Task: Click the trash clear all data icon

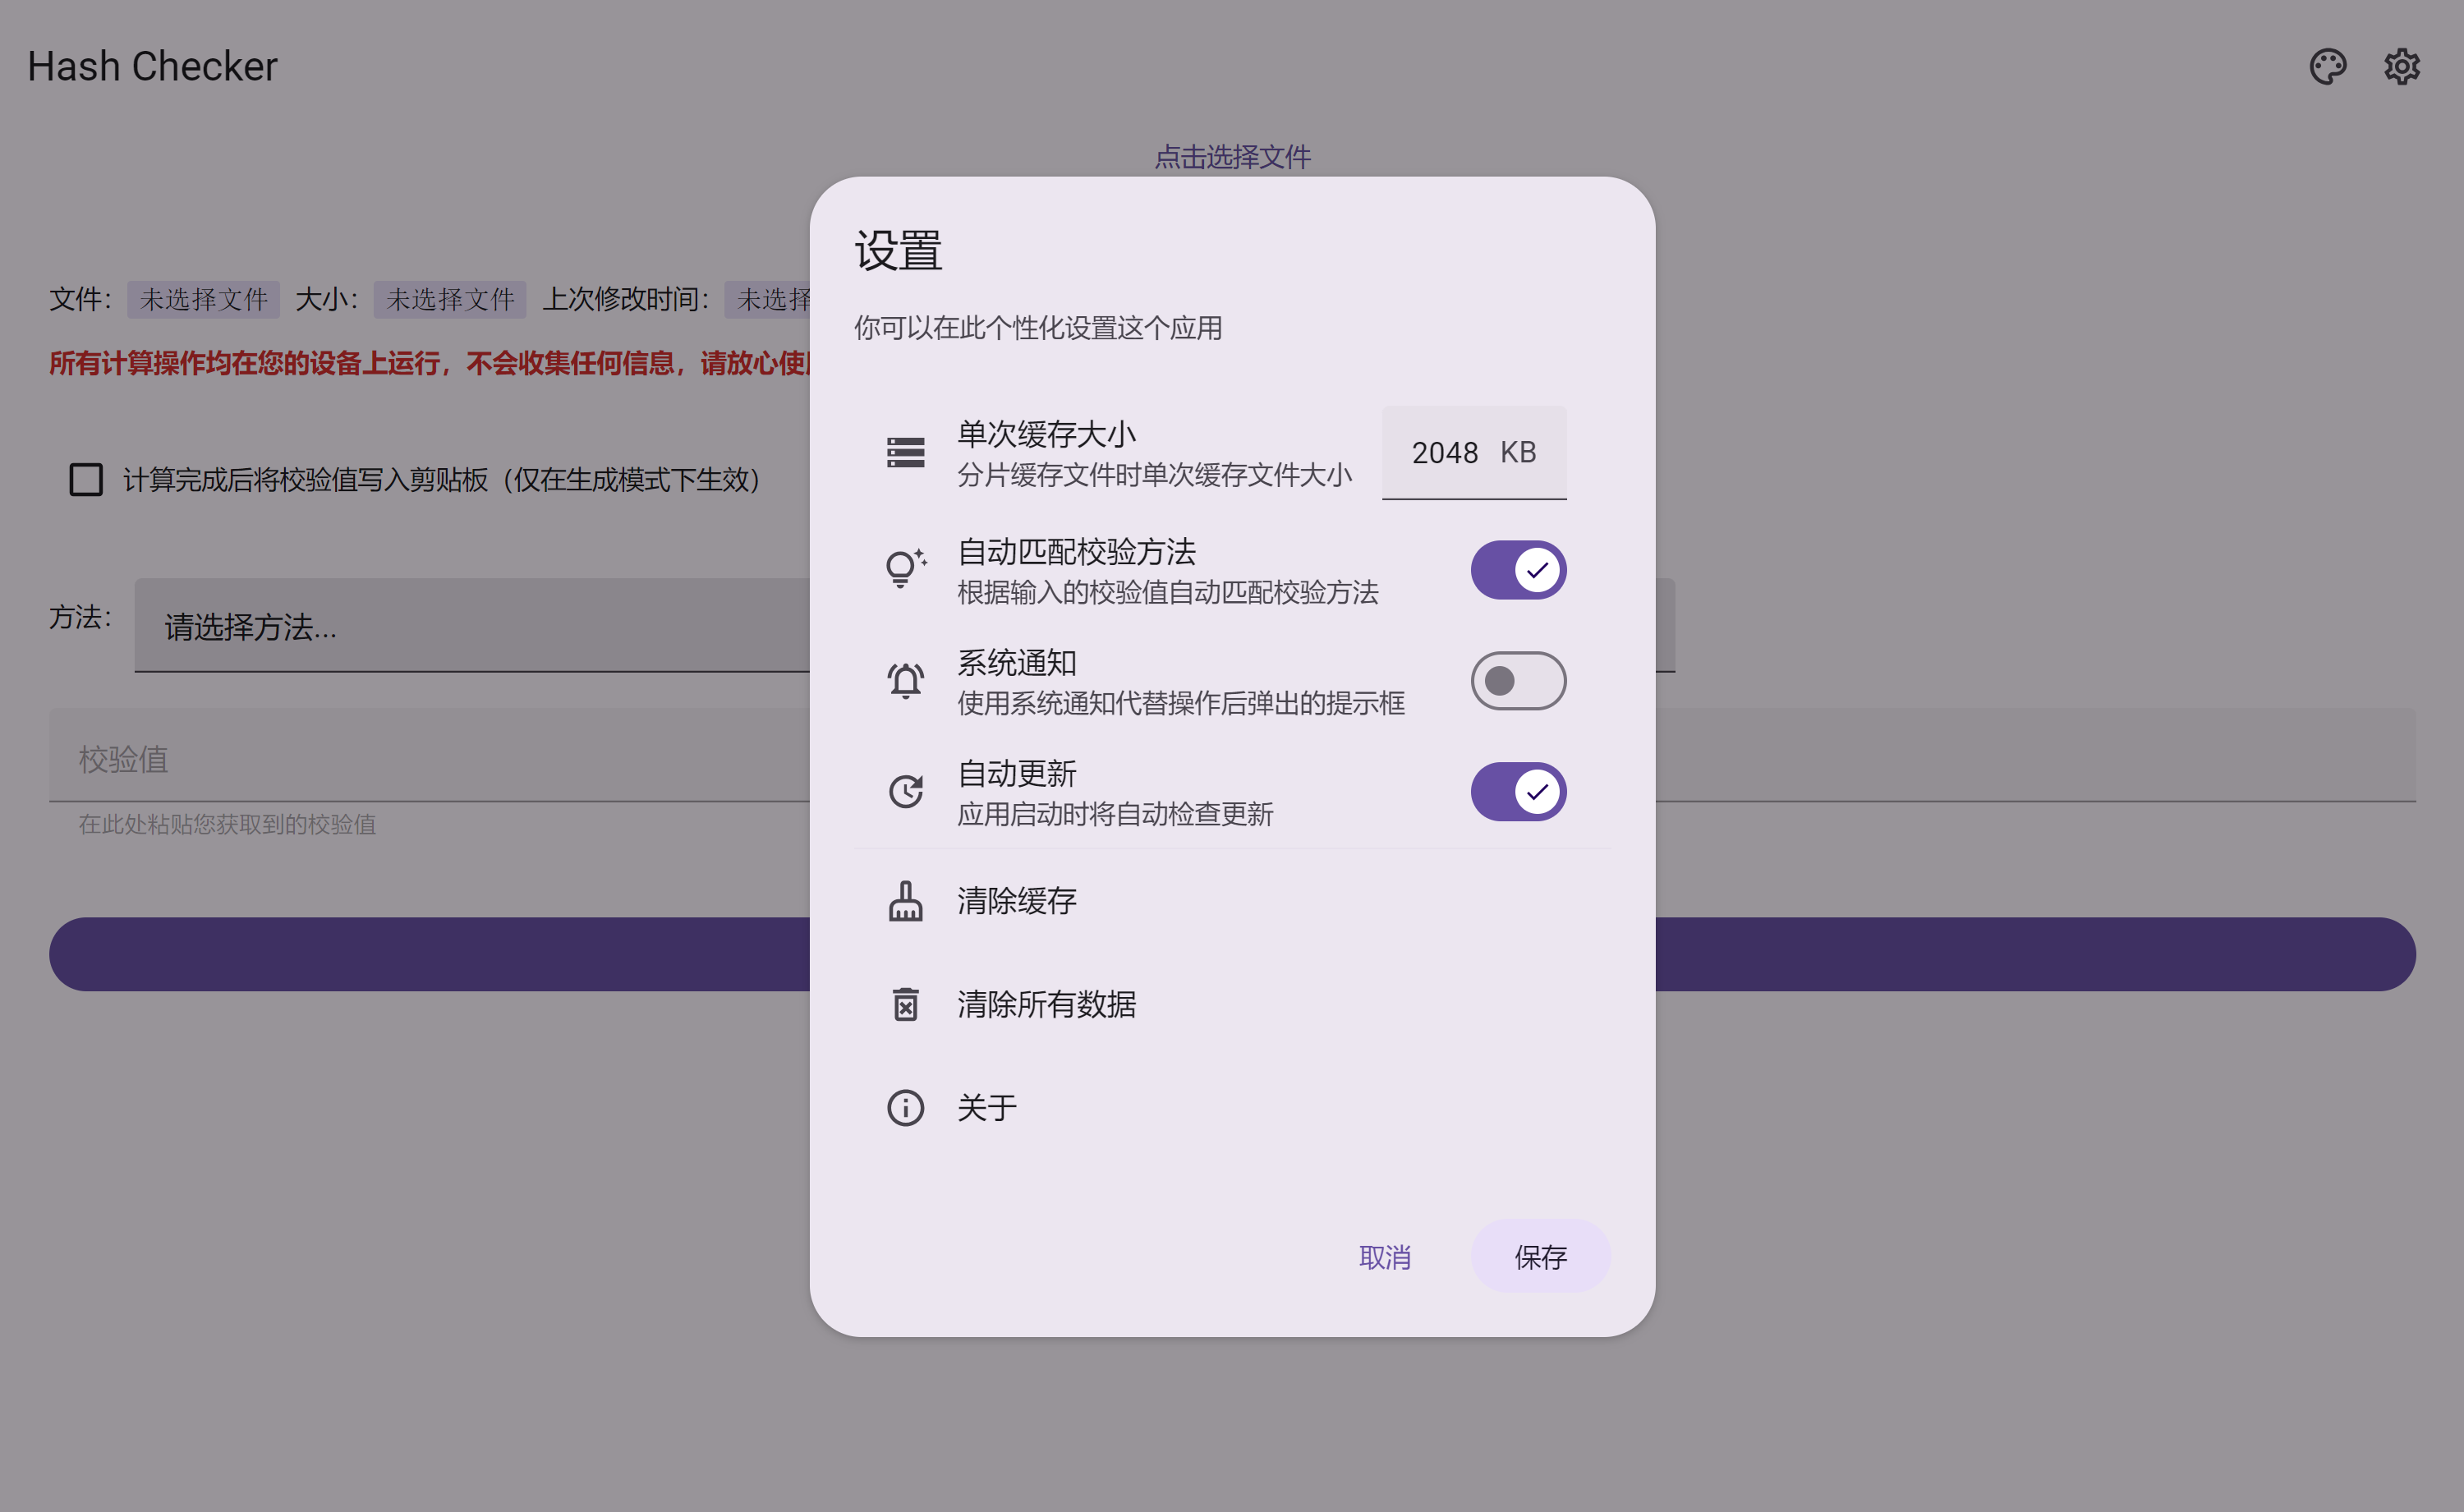Action: 905,1004
